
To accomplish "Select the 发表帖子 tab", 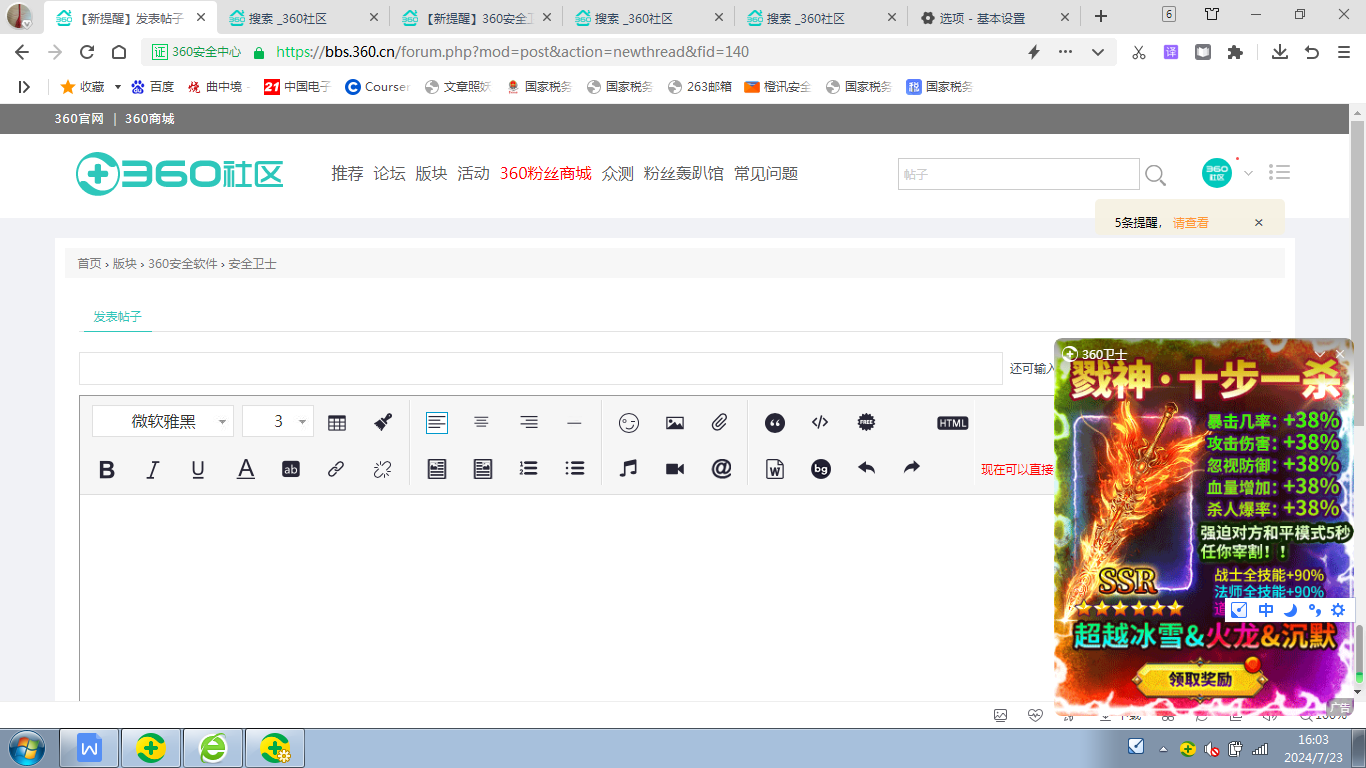I will [118, 316].
